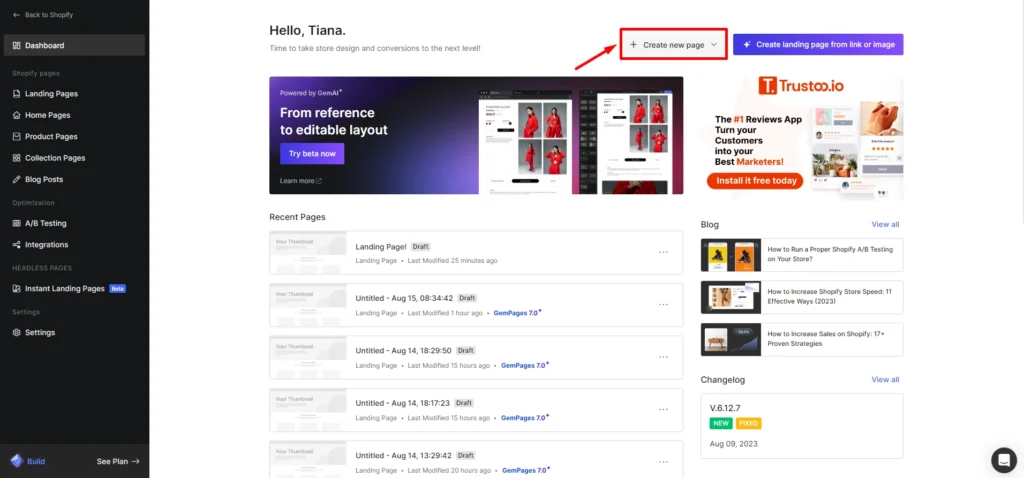Open options for Untitled Aug 14, 18:29:50
Image resolution: width=1024 pixels, height=478 pixels.
pyautogui.click(x=664, y=357)
